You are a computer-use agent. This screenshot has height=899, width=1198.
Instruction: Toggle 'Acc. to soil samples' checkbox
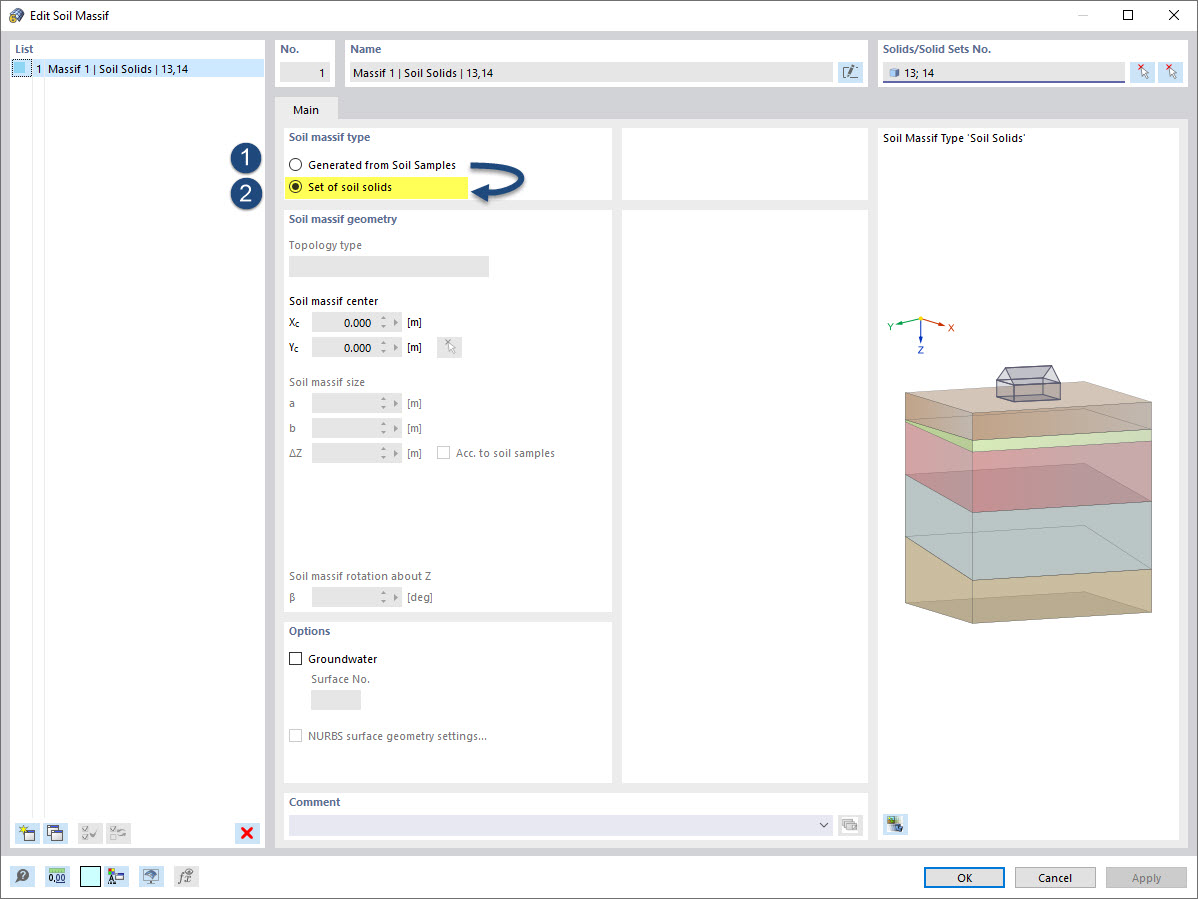pos(443,453)
